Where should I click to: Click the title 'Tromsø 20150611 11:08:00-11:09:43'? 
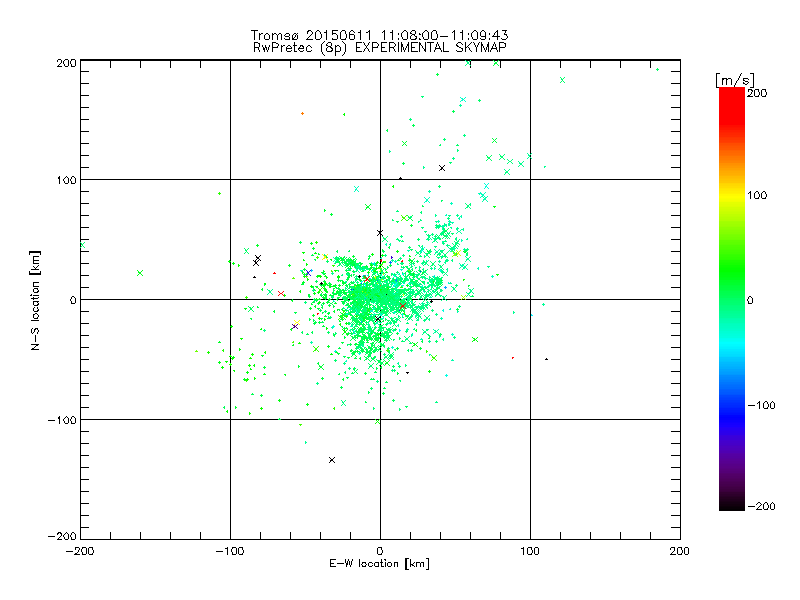pos(379,35)
